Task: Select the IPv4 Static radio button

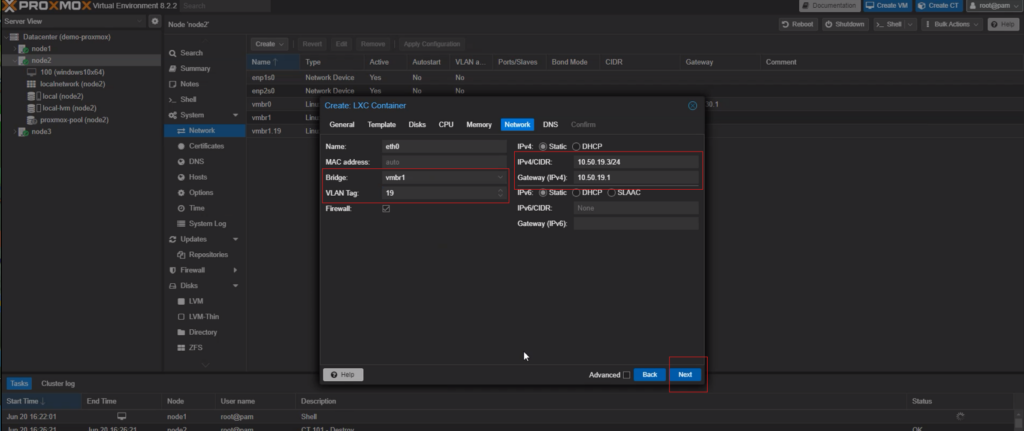Action: 543,146
